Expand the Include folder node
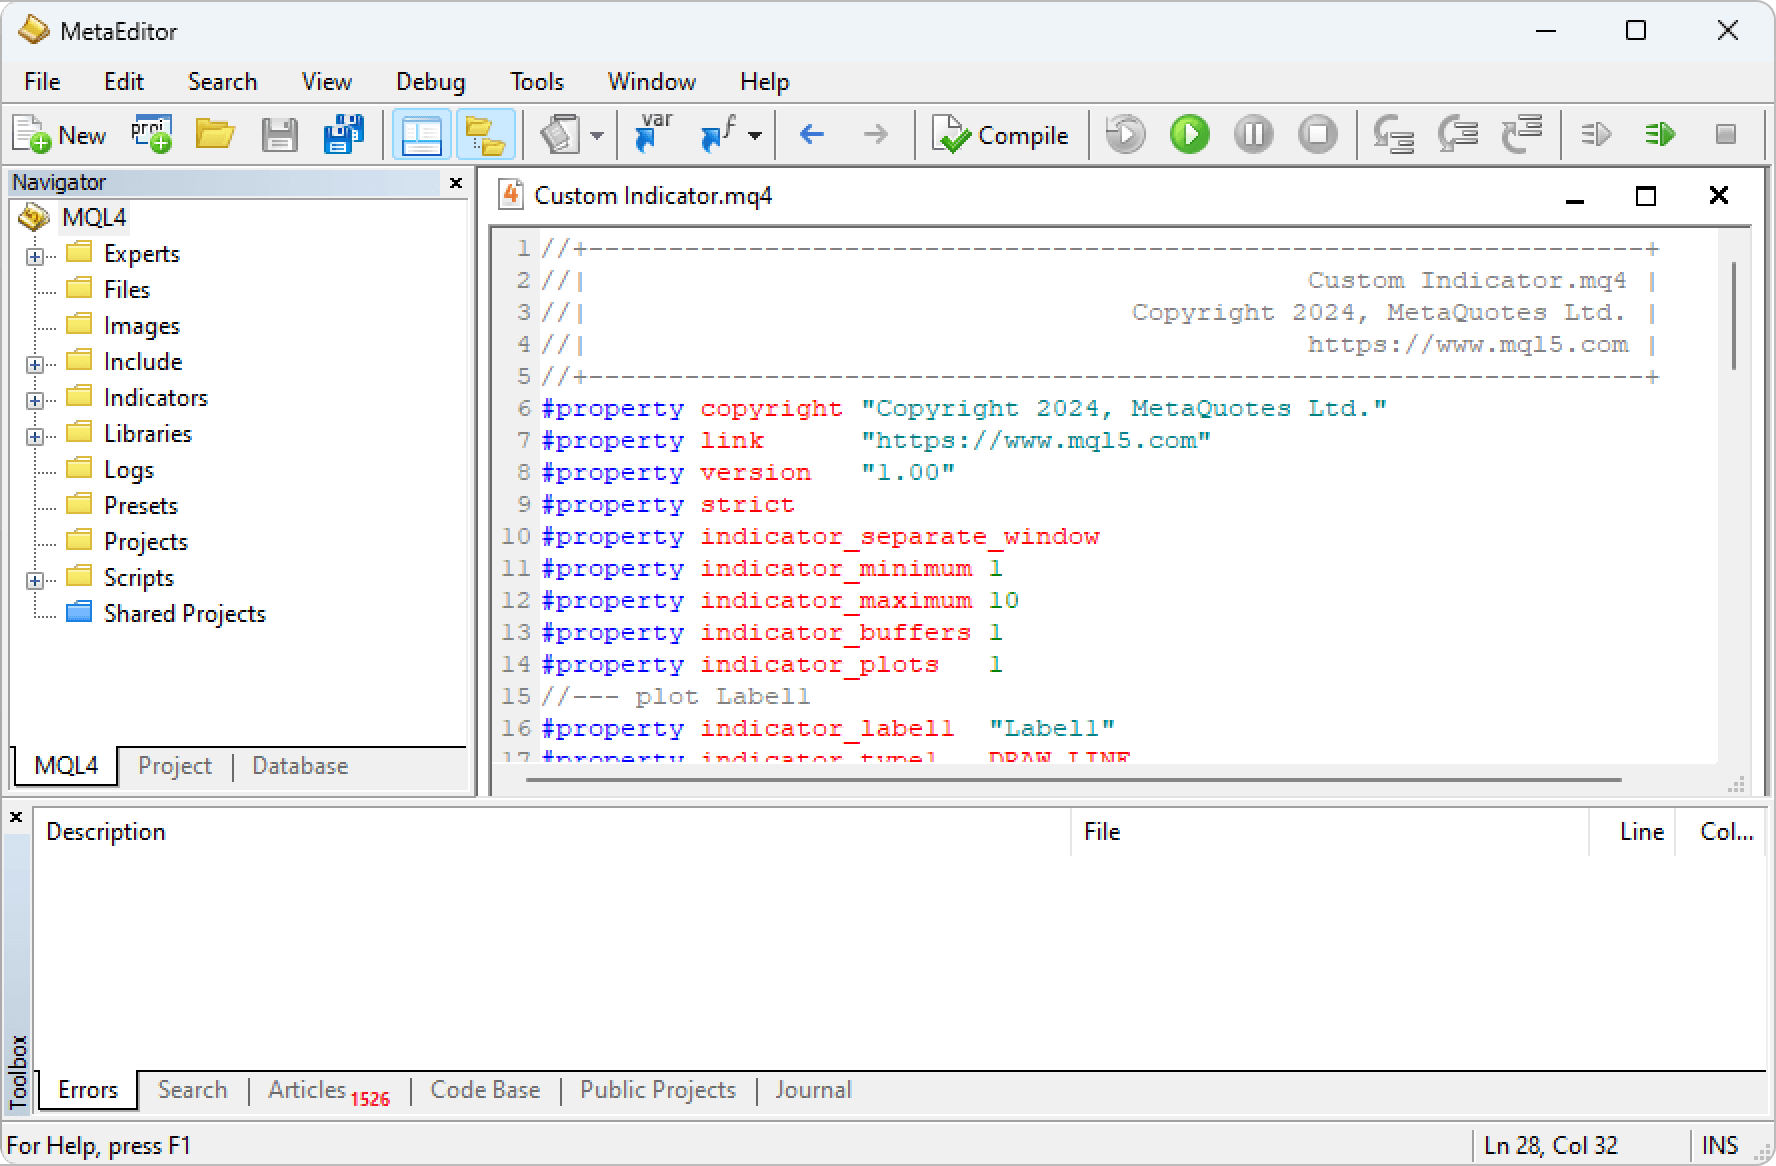 tap(35, 365)
